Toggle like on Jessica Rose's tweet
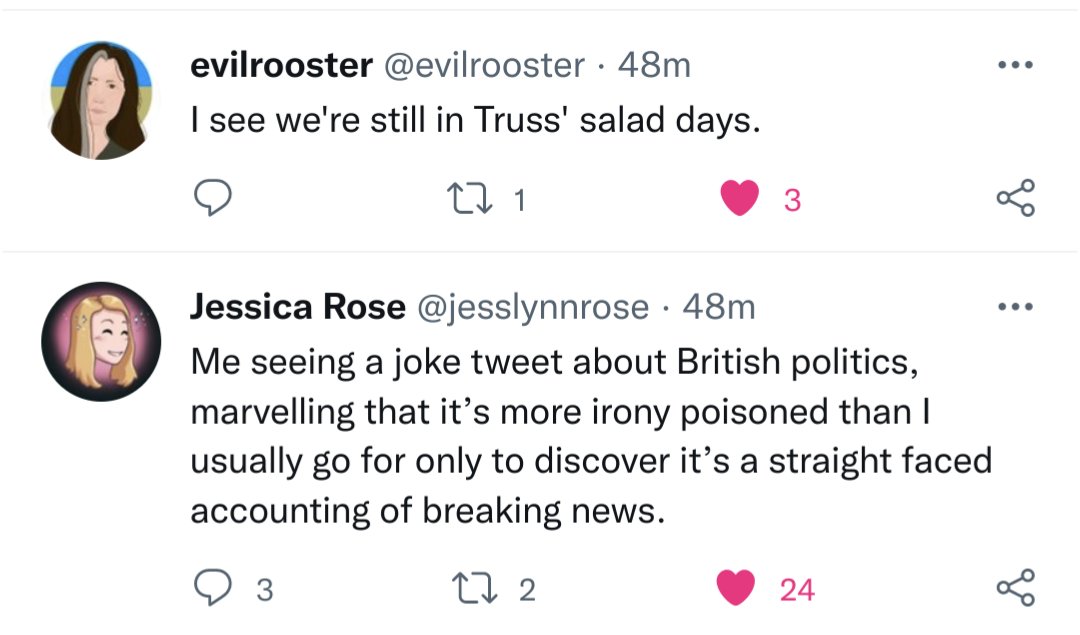This screenshot has width=1080, height=635. (x=741, y=589)
